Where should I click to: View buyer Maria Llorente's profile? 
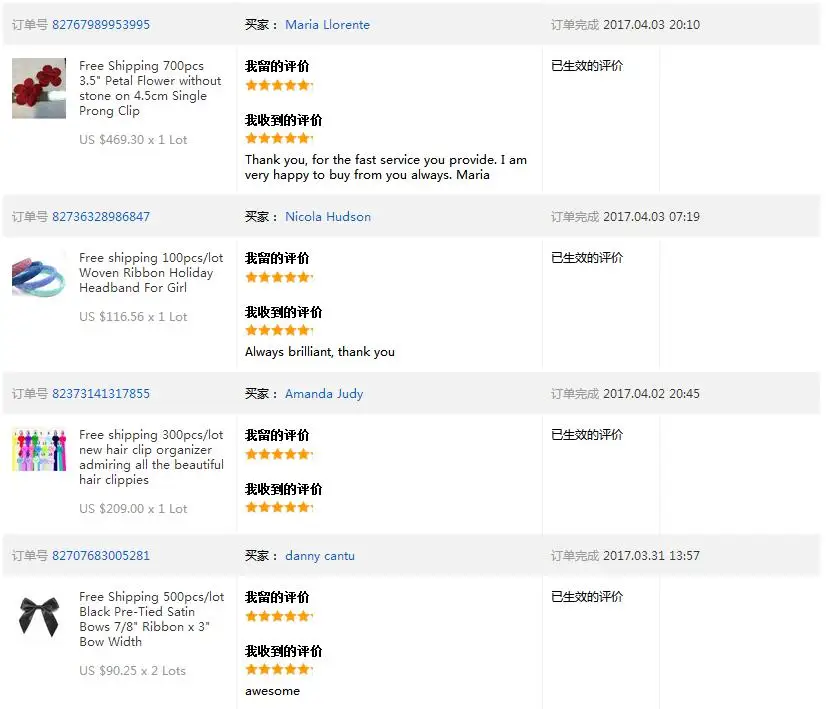[x=327, y=24]
